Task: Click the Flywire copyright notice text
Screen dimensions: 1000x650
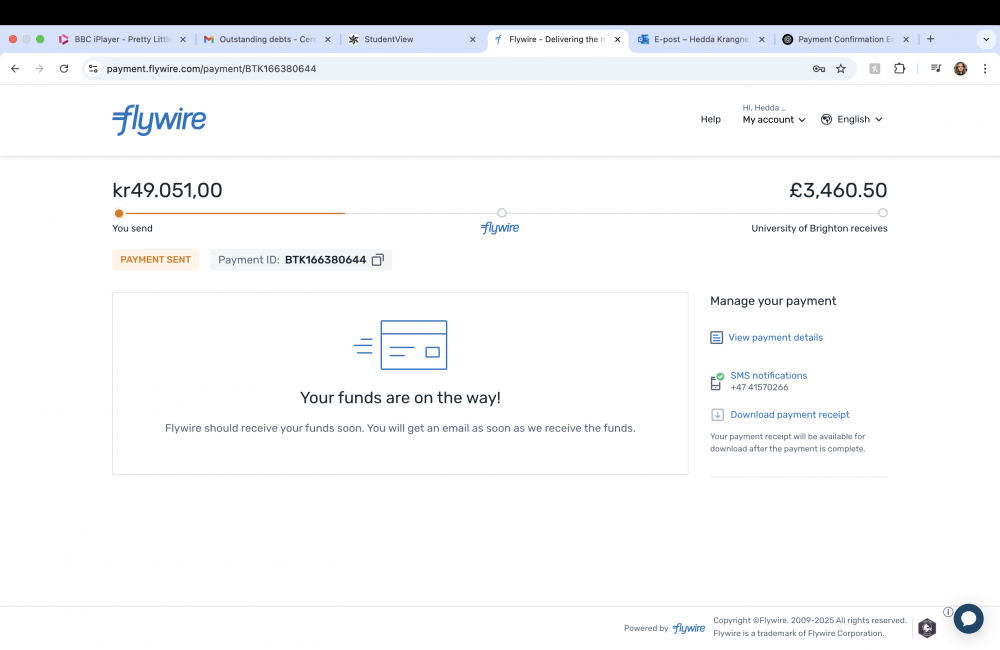Action: (x=809, y=627)
